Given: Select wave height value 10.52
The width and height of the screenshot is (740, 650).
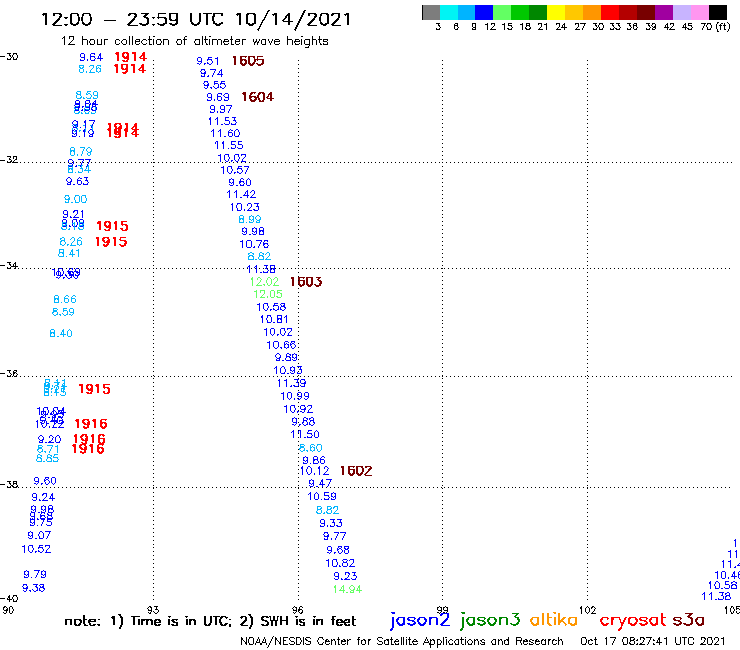Looking at the screenshot, I should (36, 549).
